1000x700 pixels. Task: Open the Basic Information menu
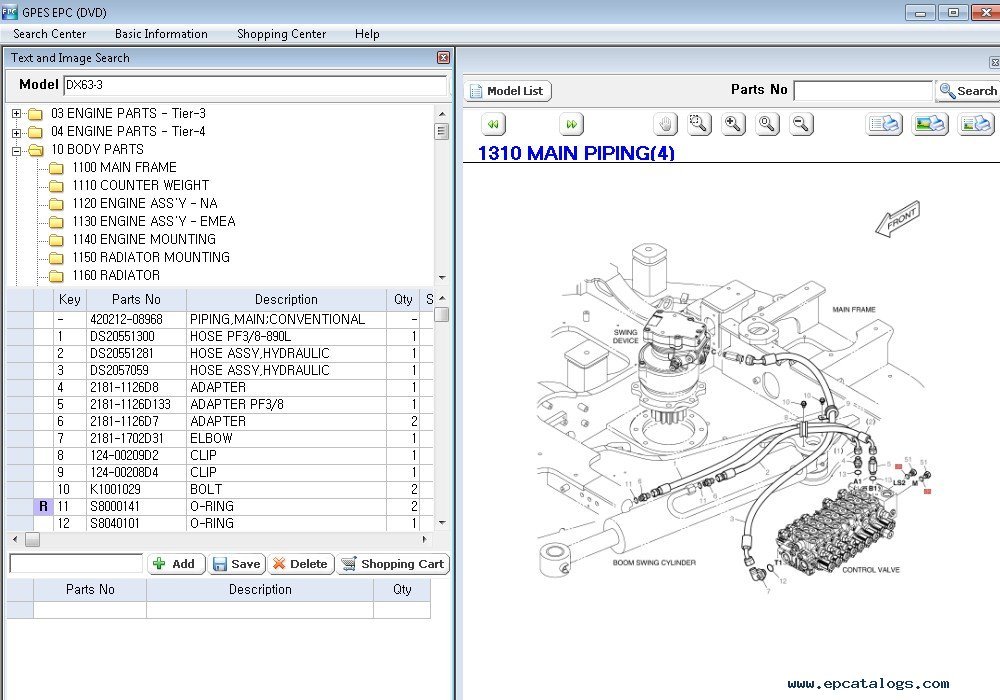[161, 34]
